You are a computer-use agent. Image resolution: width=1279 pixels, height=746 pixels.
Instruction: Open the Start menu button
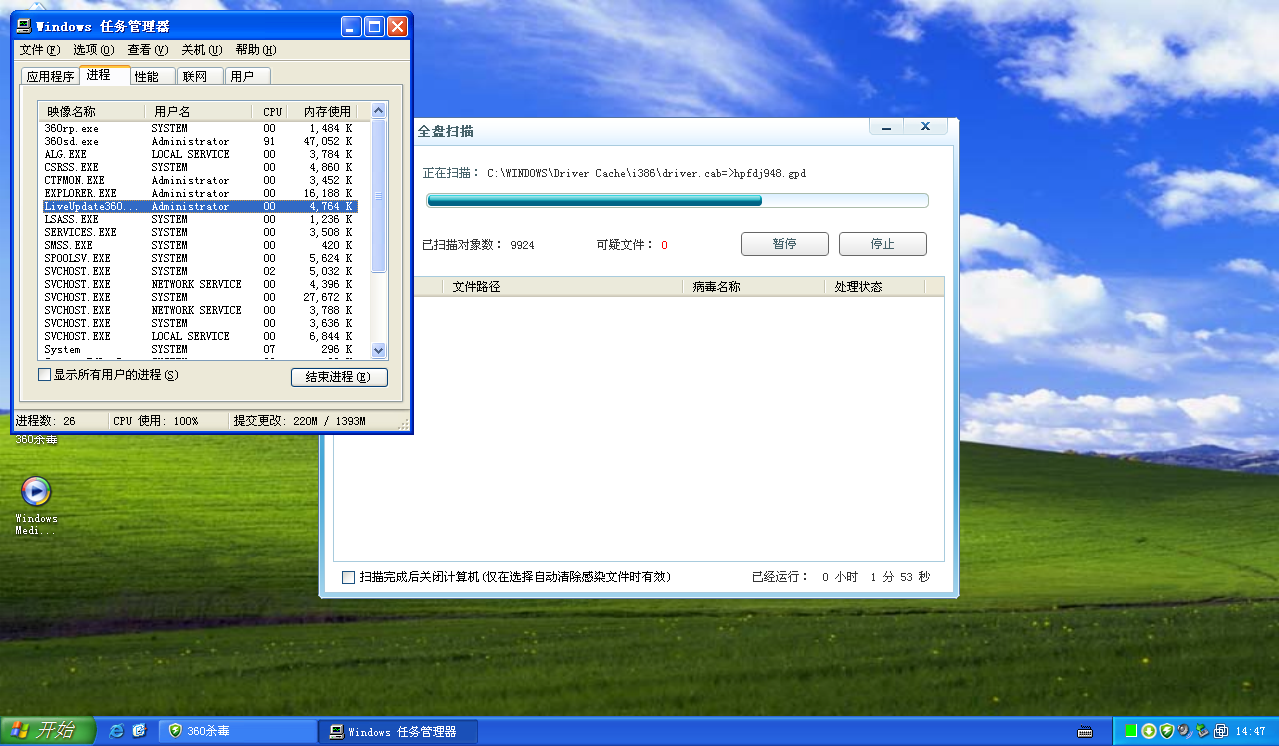coord(47,731)
